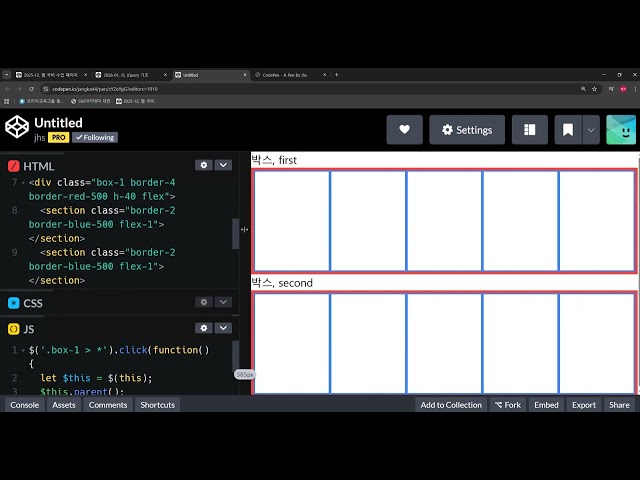640x480 pixels.
Task: Switch to the CodePen browser tab
Action: click(285, 75)
